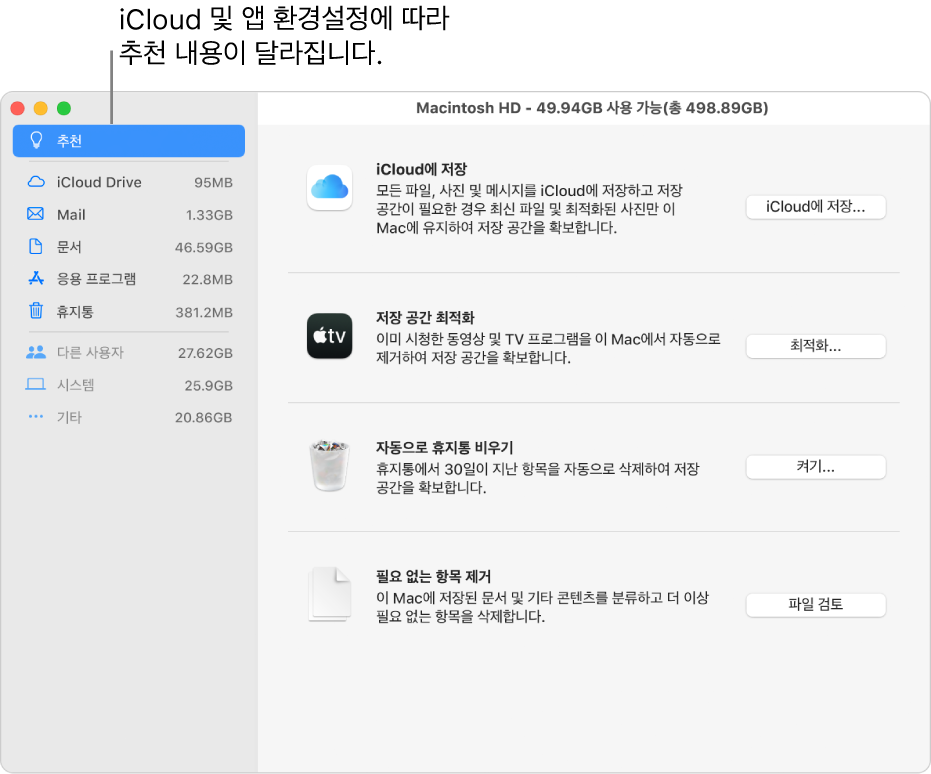Click the Mail envelope icon in sidebar
The width and height of the screenshot is (931, 774).
(36, 214)
